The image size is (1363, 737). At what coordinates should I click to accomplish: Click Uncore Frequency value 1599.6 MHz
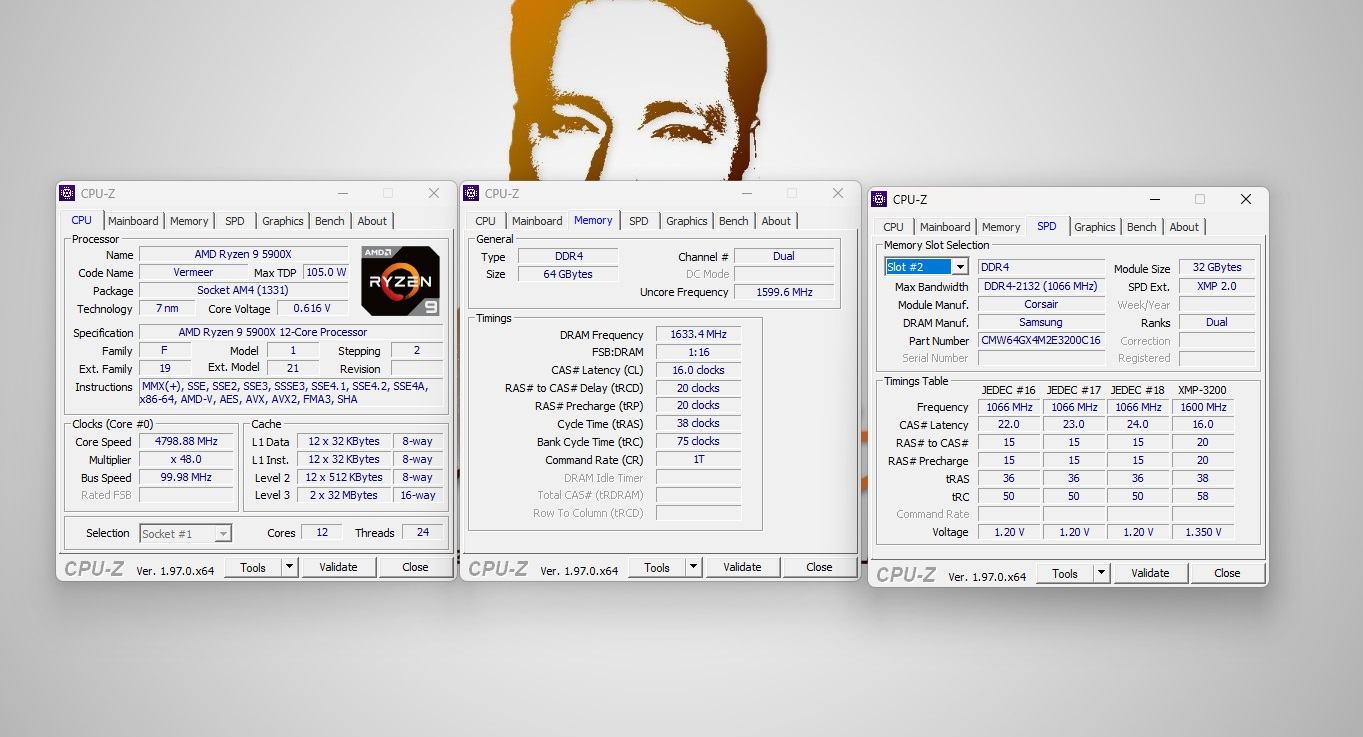tap(784, 292)
